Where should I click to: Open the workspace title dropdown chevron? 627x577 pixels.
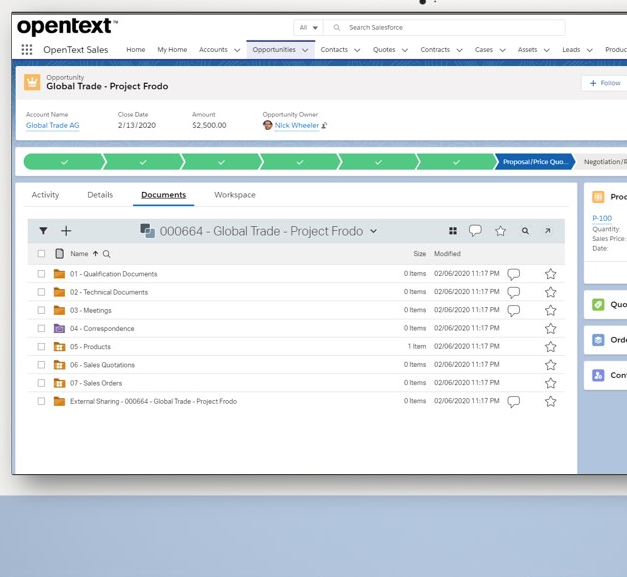[373, 231]
